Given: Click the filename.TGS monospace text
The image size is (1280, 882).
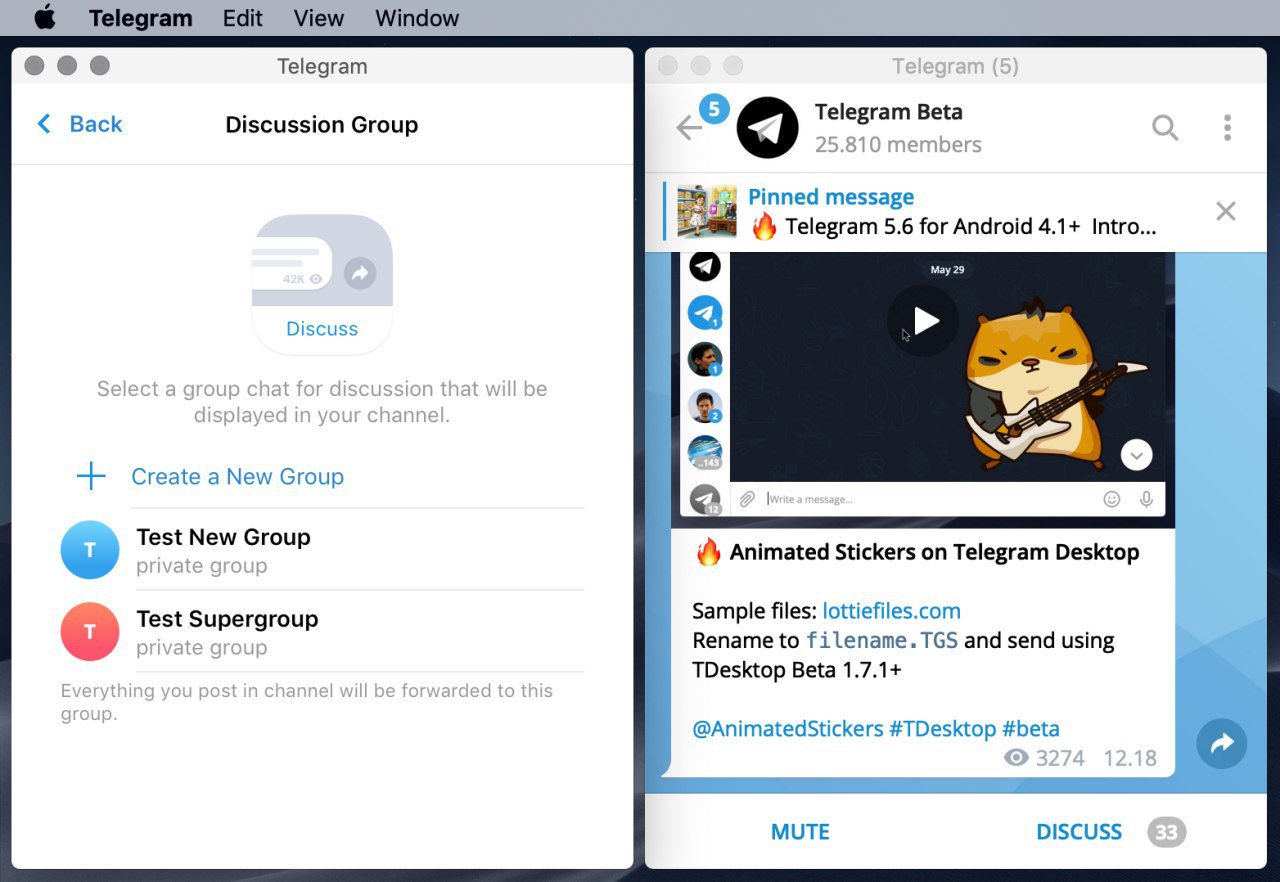Looking at the screenshot, I should [x=882, y=641].
